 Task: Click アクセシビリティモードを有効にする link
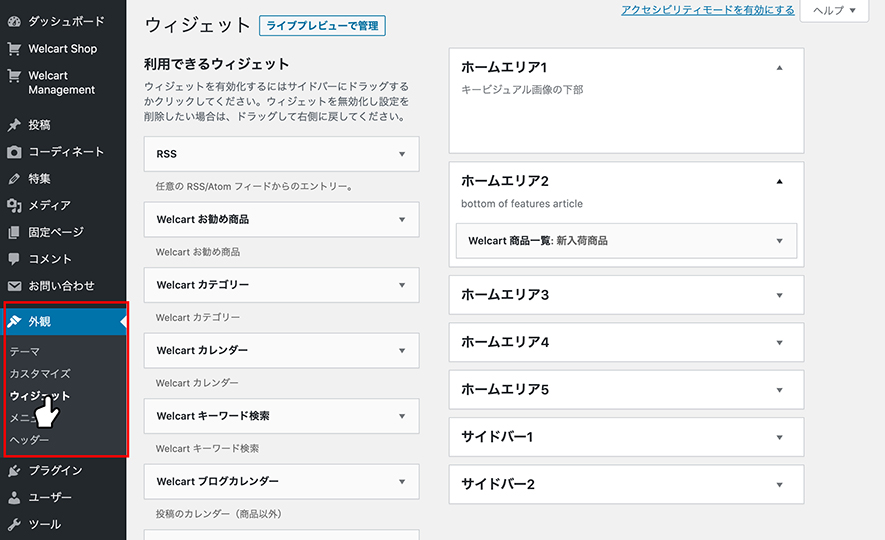click(708, 10)
